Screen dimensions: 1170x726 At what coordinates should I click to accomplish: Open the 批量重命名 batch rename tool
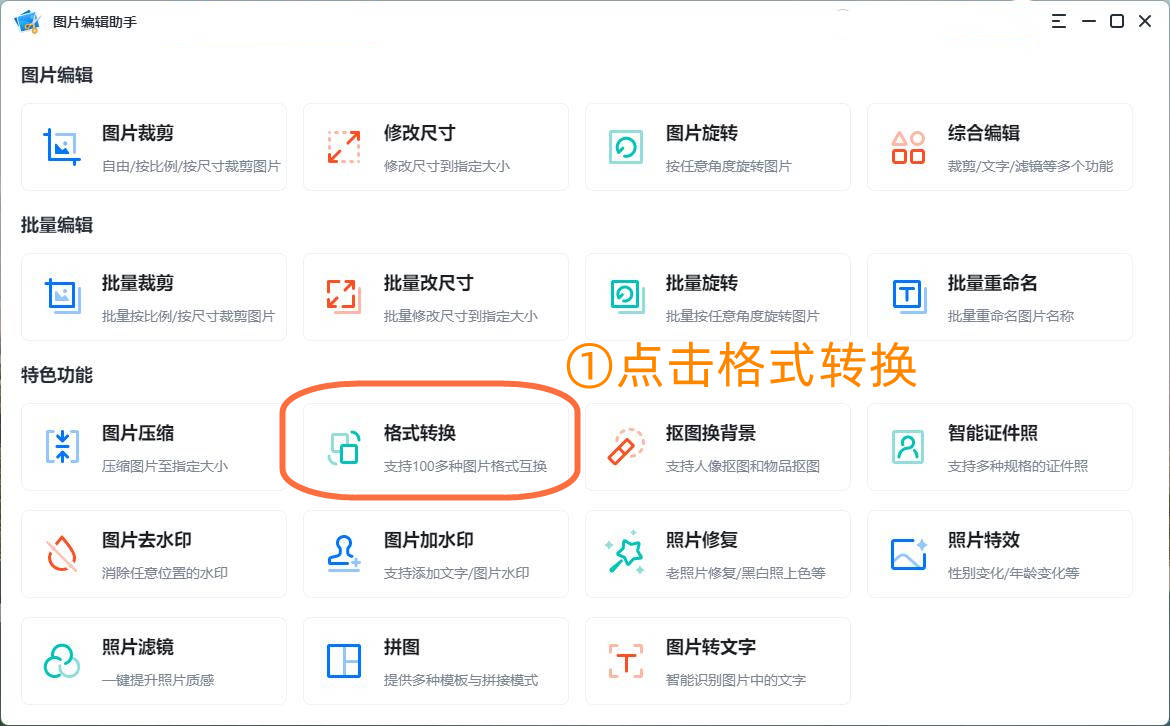(x=1000, y=296)
